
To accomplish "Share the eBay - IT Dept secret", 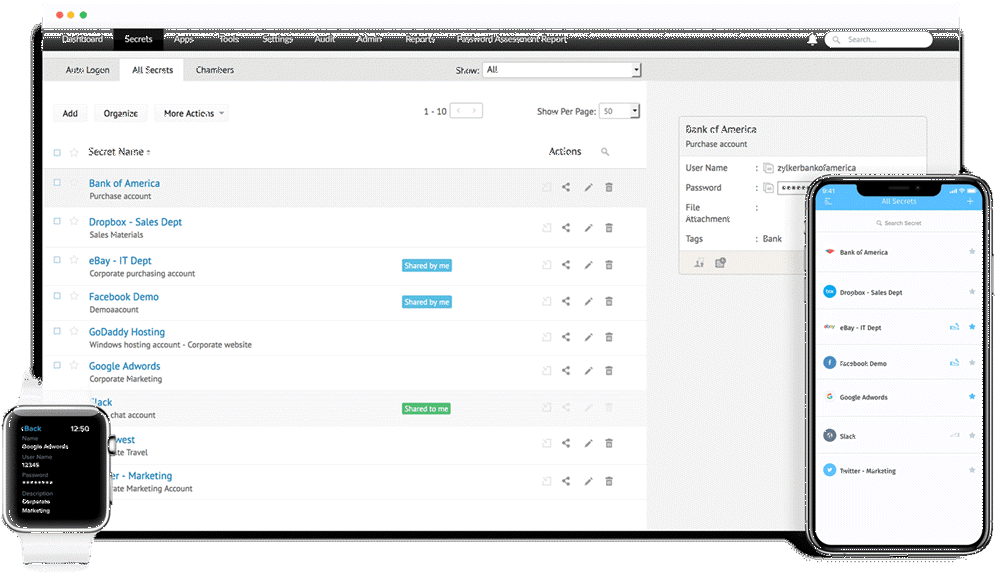I will click(x=566, y=264).
